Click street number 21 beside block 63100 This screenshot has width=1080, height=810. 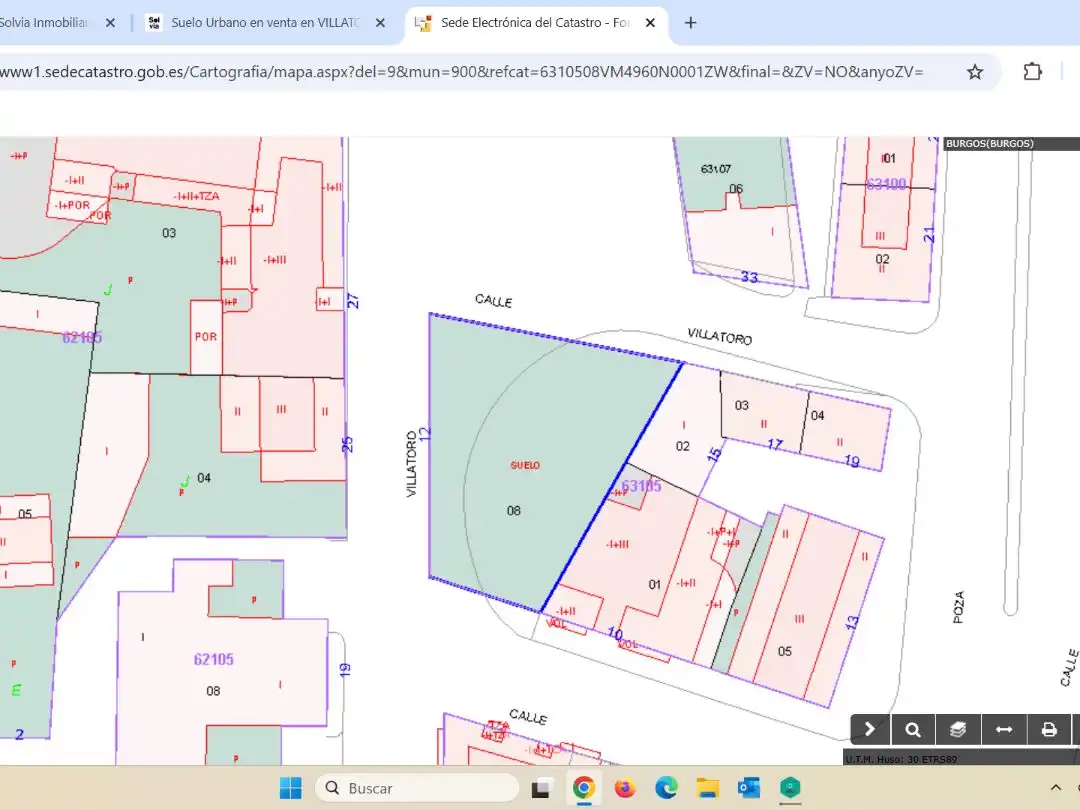point(929,234)
